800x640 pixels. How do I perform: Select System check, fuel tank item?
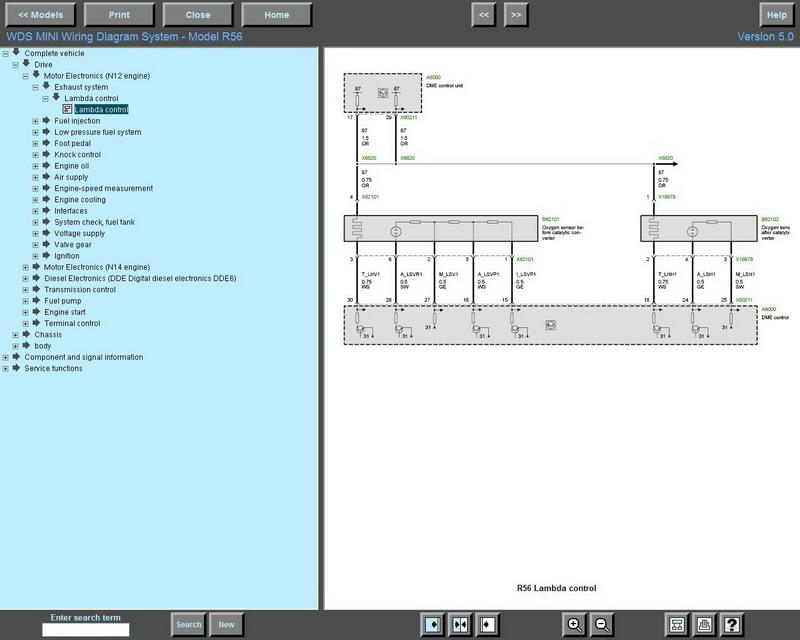(x=94, y=222)
